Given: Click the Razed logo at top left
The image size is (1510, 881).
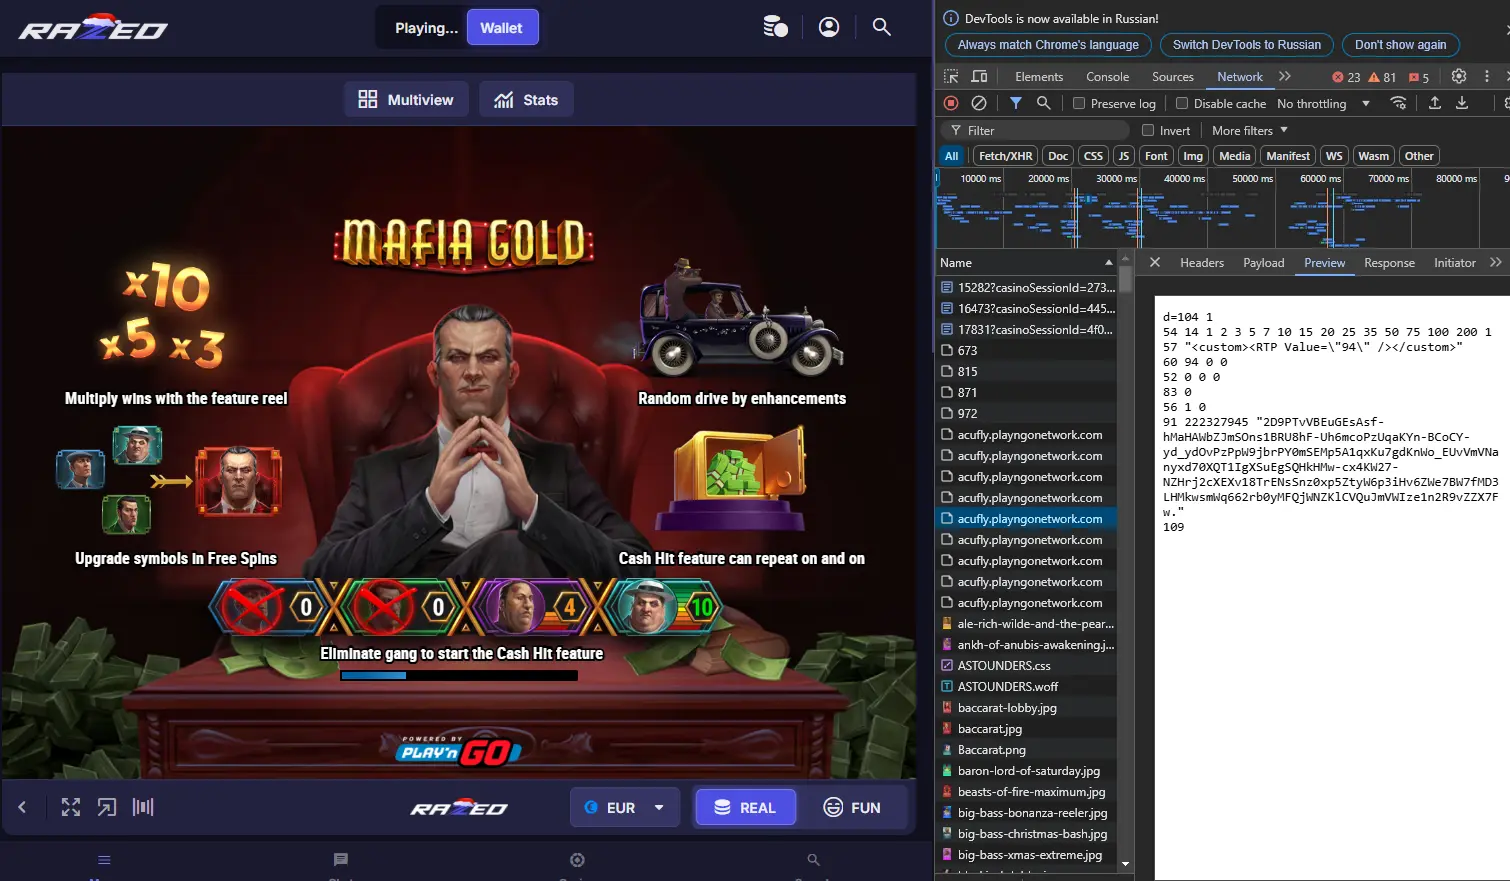Looking at the screenshot, I should [93, 27].
